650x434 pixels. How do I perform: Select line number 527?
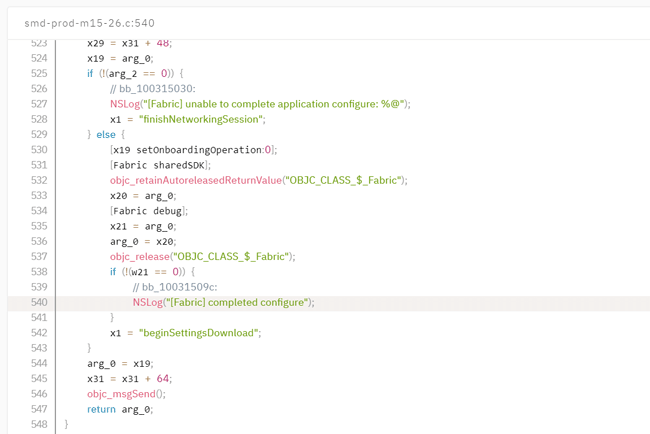point(39,104)
